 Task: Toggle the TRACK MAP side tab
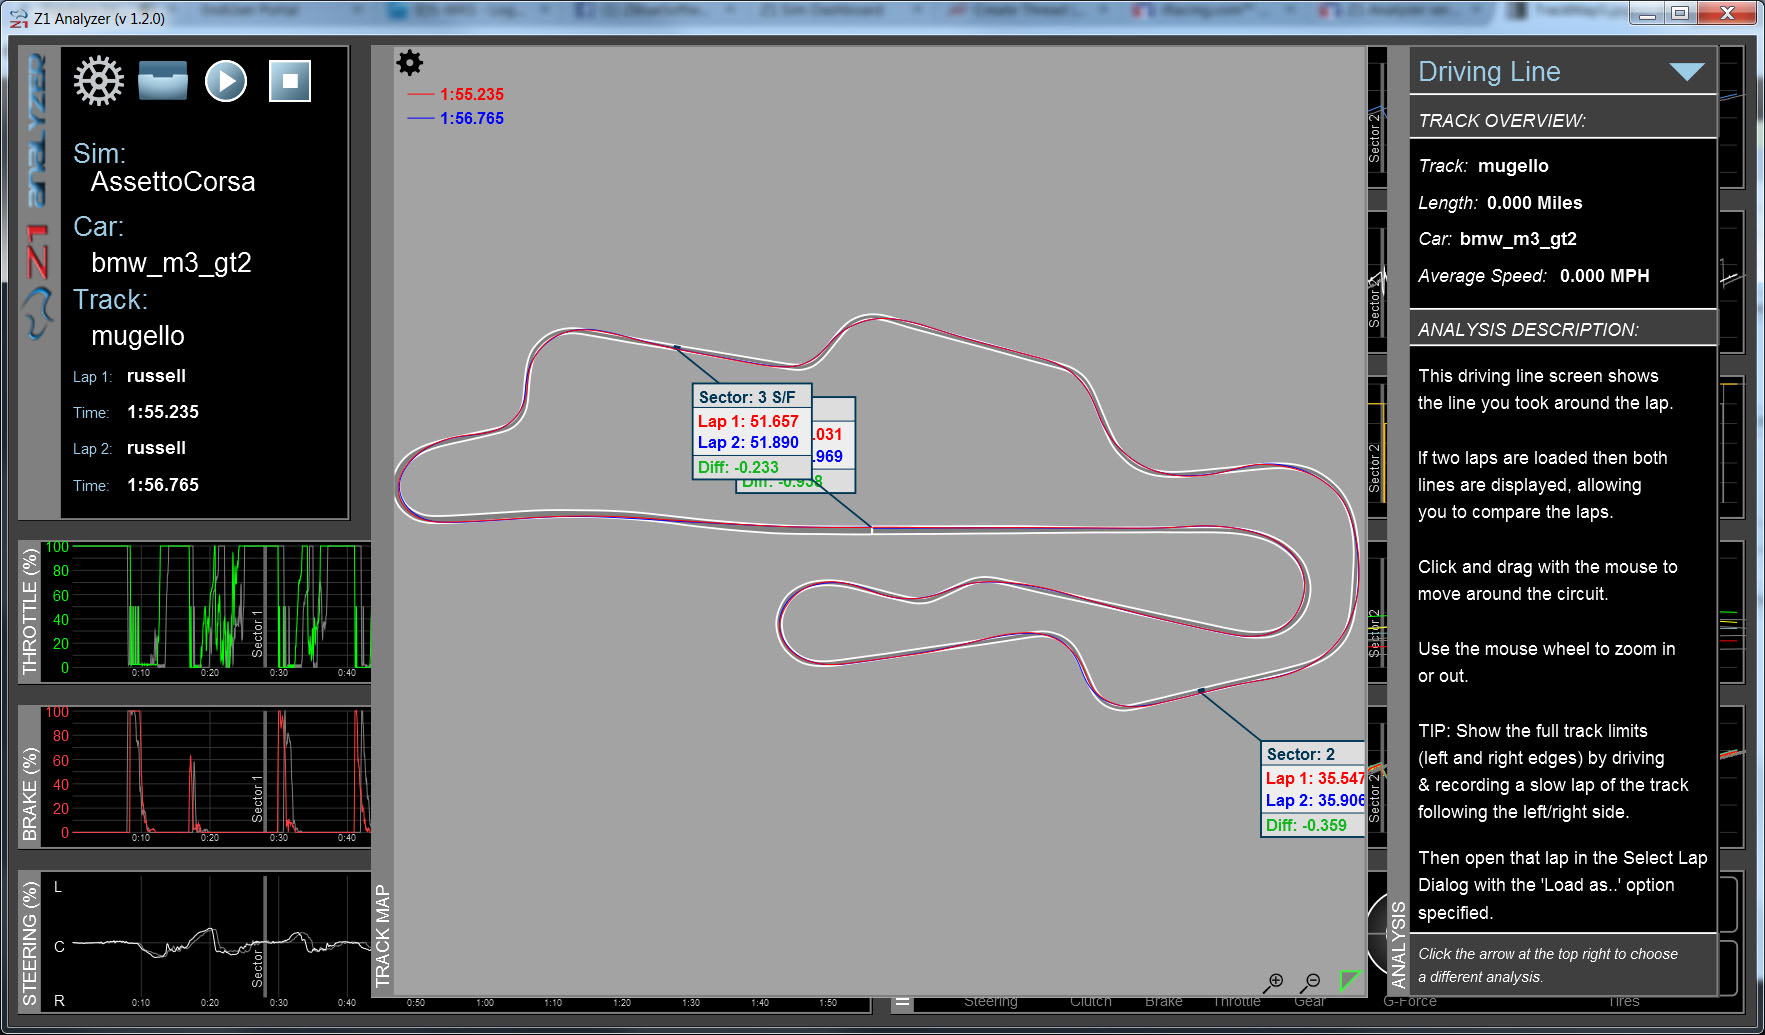(382, 936)
